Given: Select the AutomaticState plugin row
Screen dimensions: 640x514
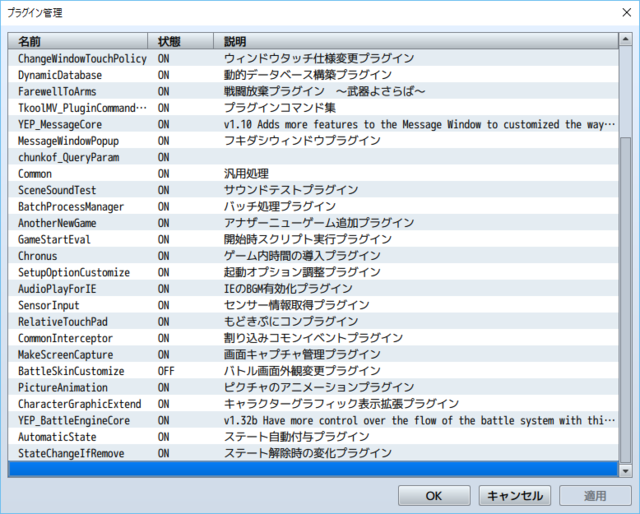Looking at the screenshot, I should coord(313,437).
